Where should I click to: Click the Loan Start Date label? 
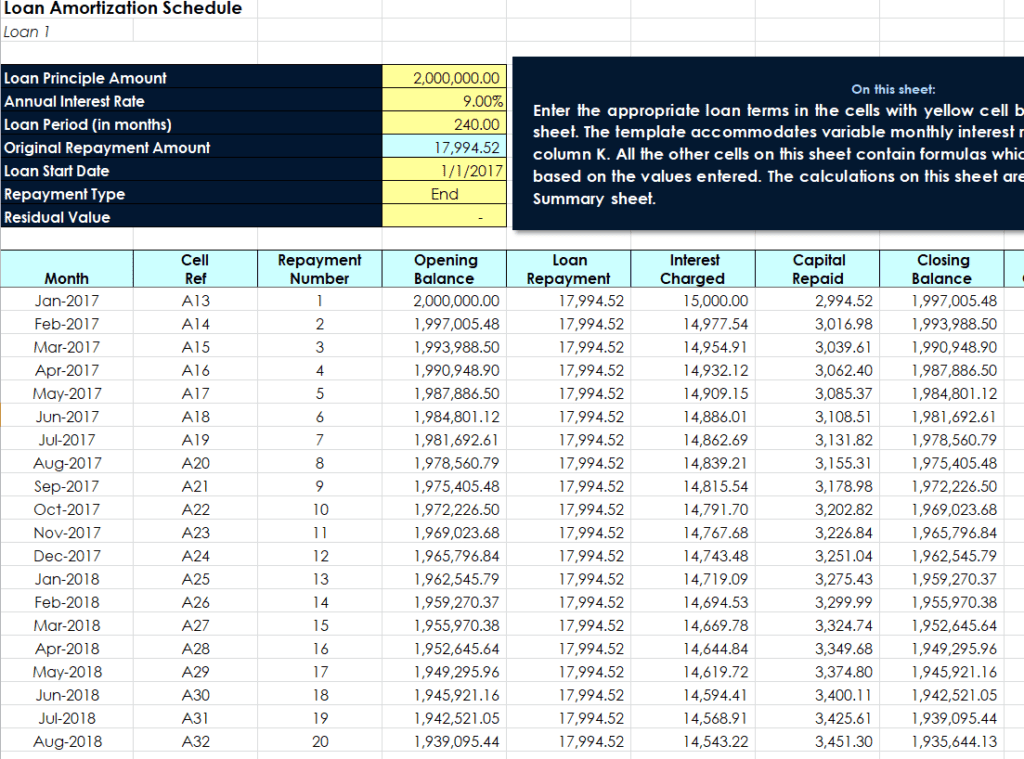pos(56,171)
